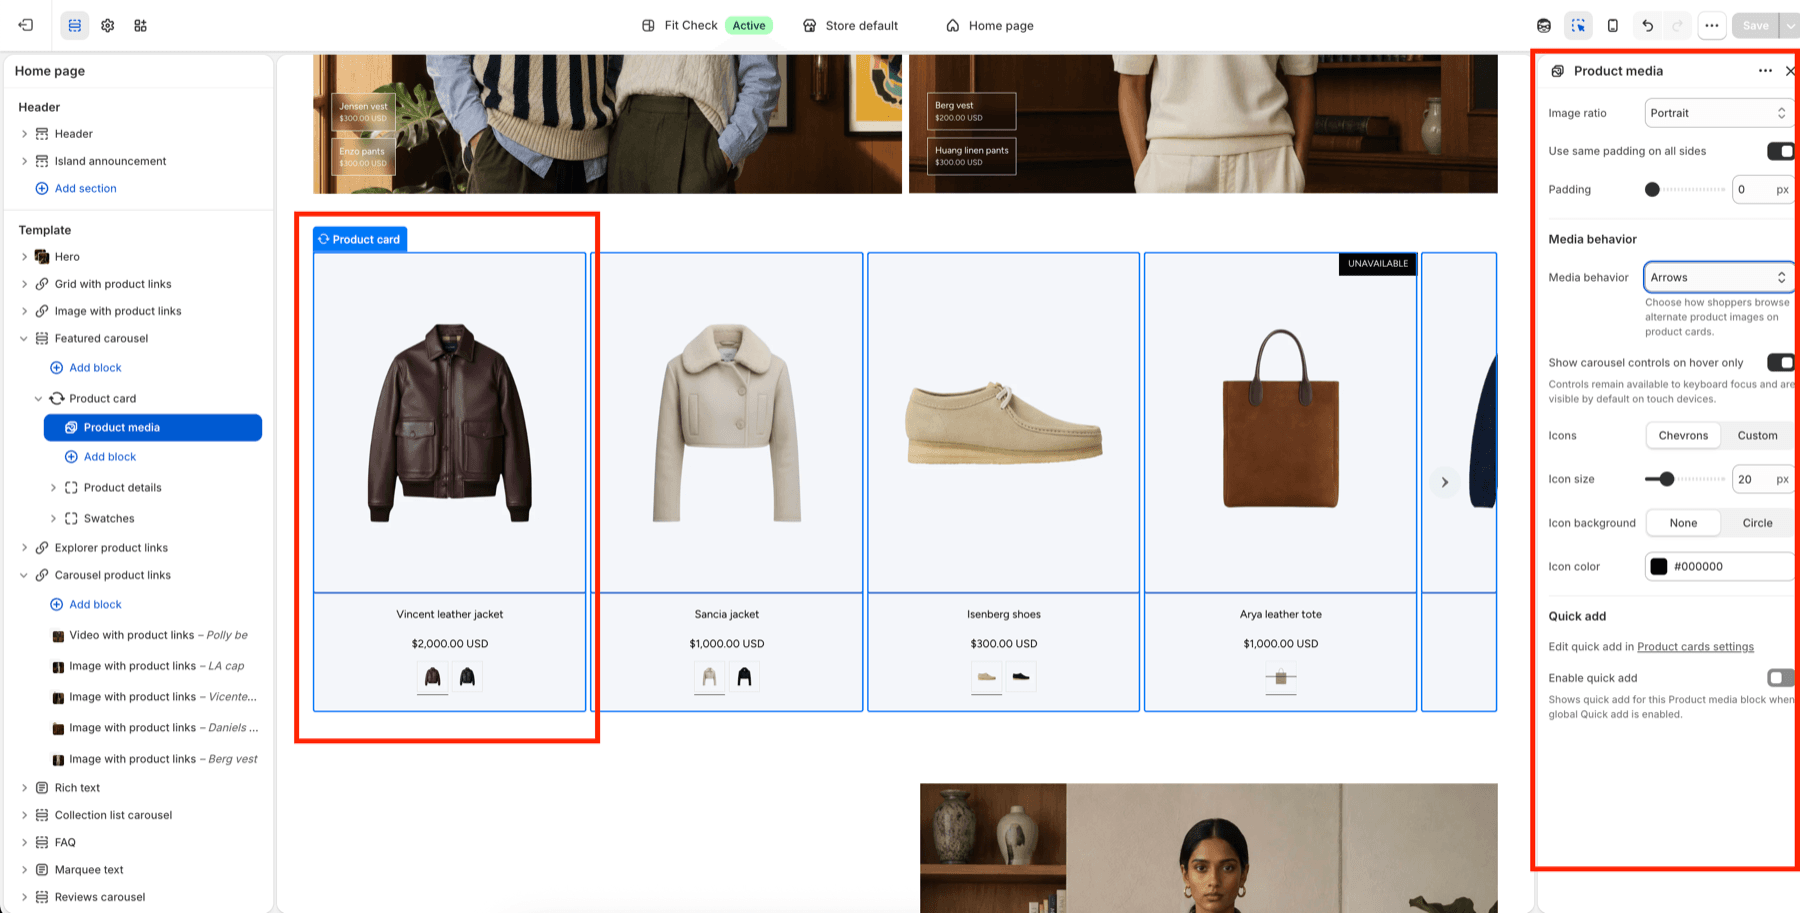The image size is (1800, 913).
Task: Click the Product card label badge
Action: pyautogui.click(x=360, y=239)
